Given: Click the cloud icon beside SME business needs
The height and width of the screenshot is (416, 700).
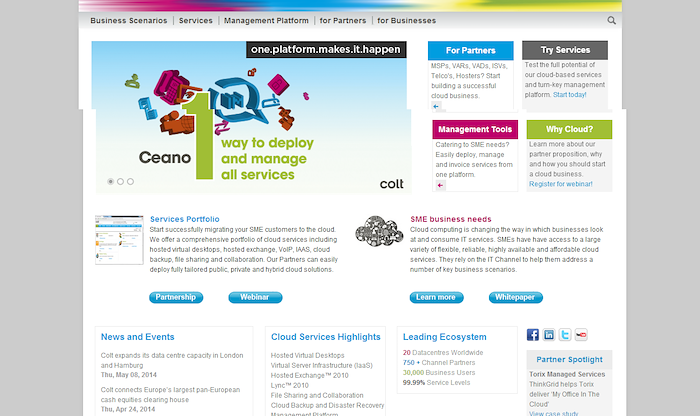Looking at the screenshot, I should (x=379, y=231).
